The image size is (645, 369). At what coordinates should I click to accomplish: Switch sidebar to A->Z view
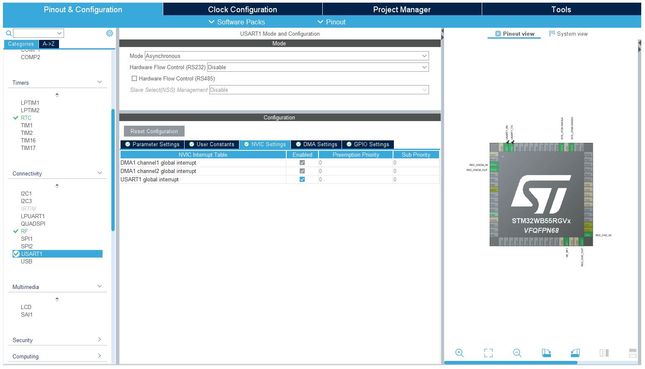pyautogui.click(x=49, y=44)
